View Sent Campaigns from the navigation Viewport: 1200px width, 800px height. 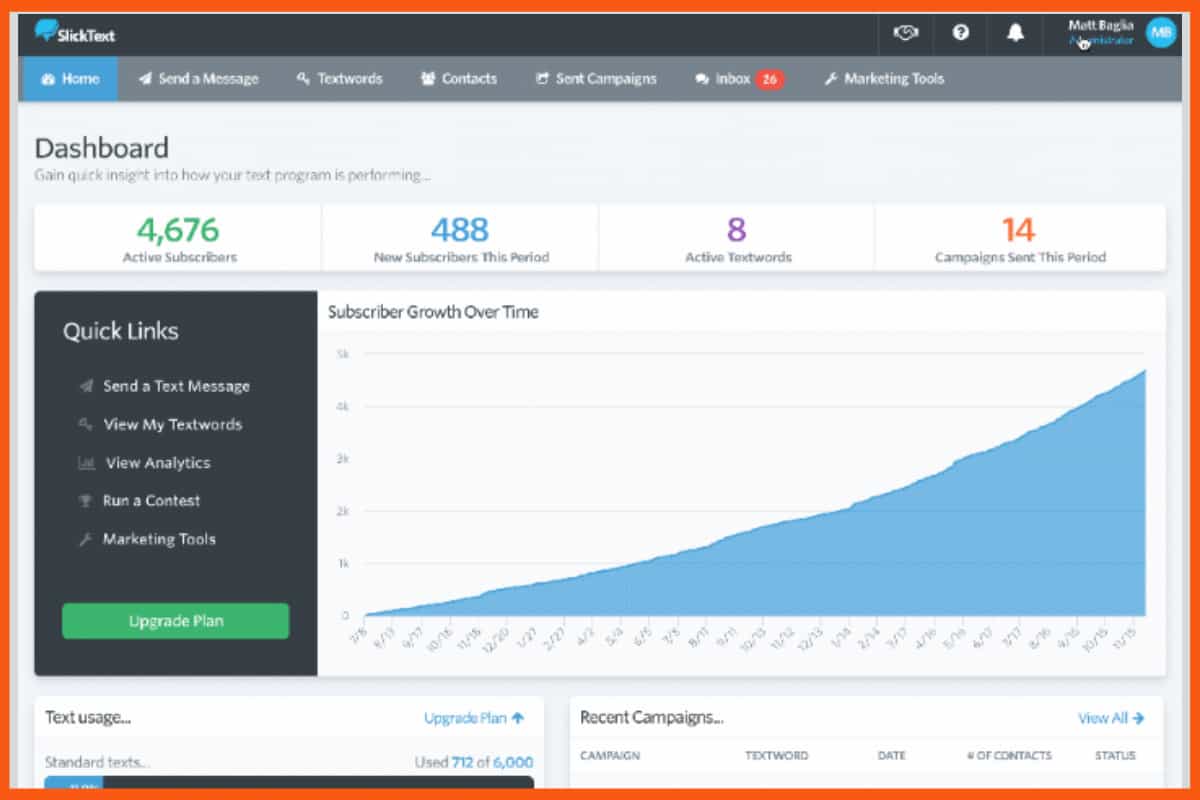coord(596,78)
